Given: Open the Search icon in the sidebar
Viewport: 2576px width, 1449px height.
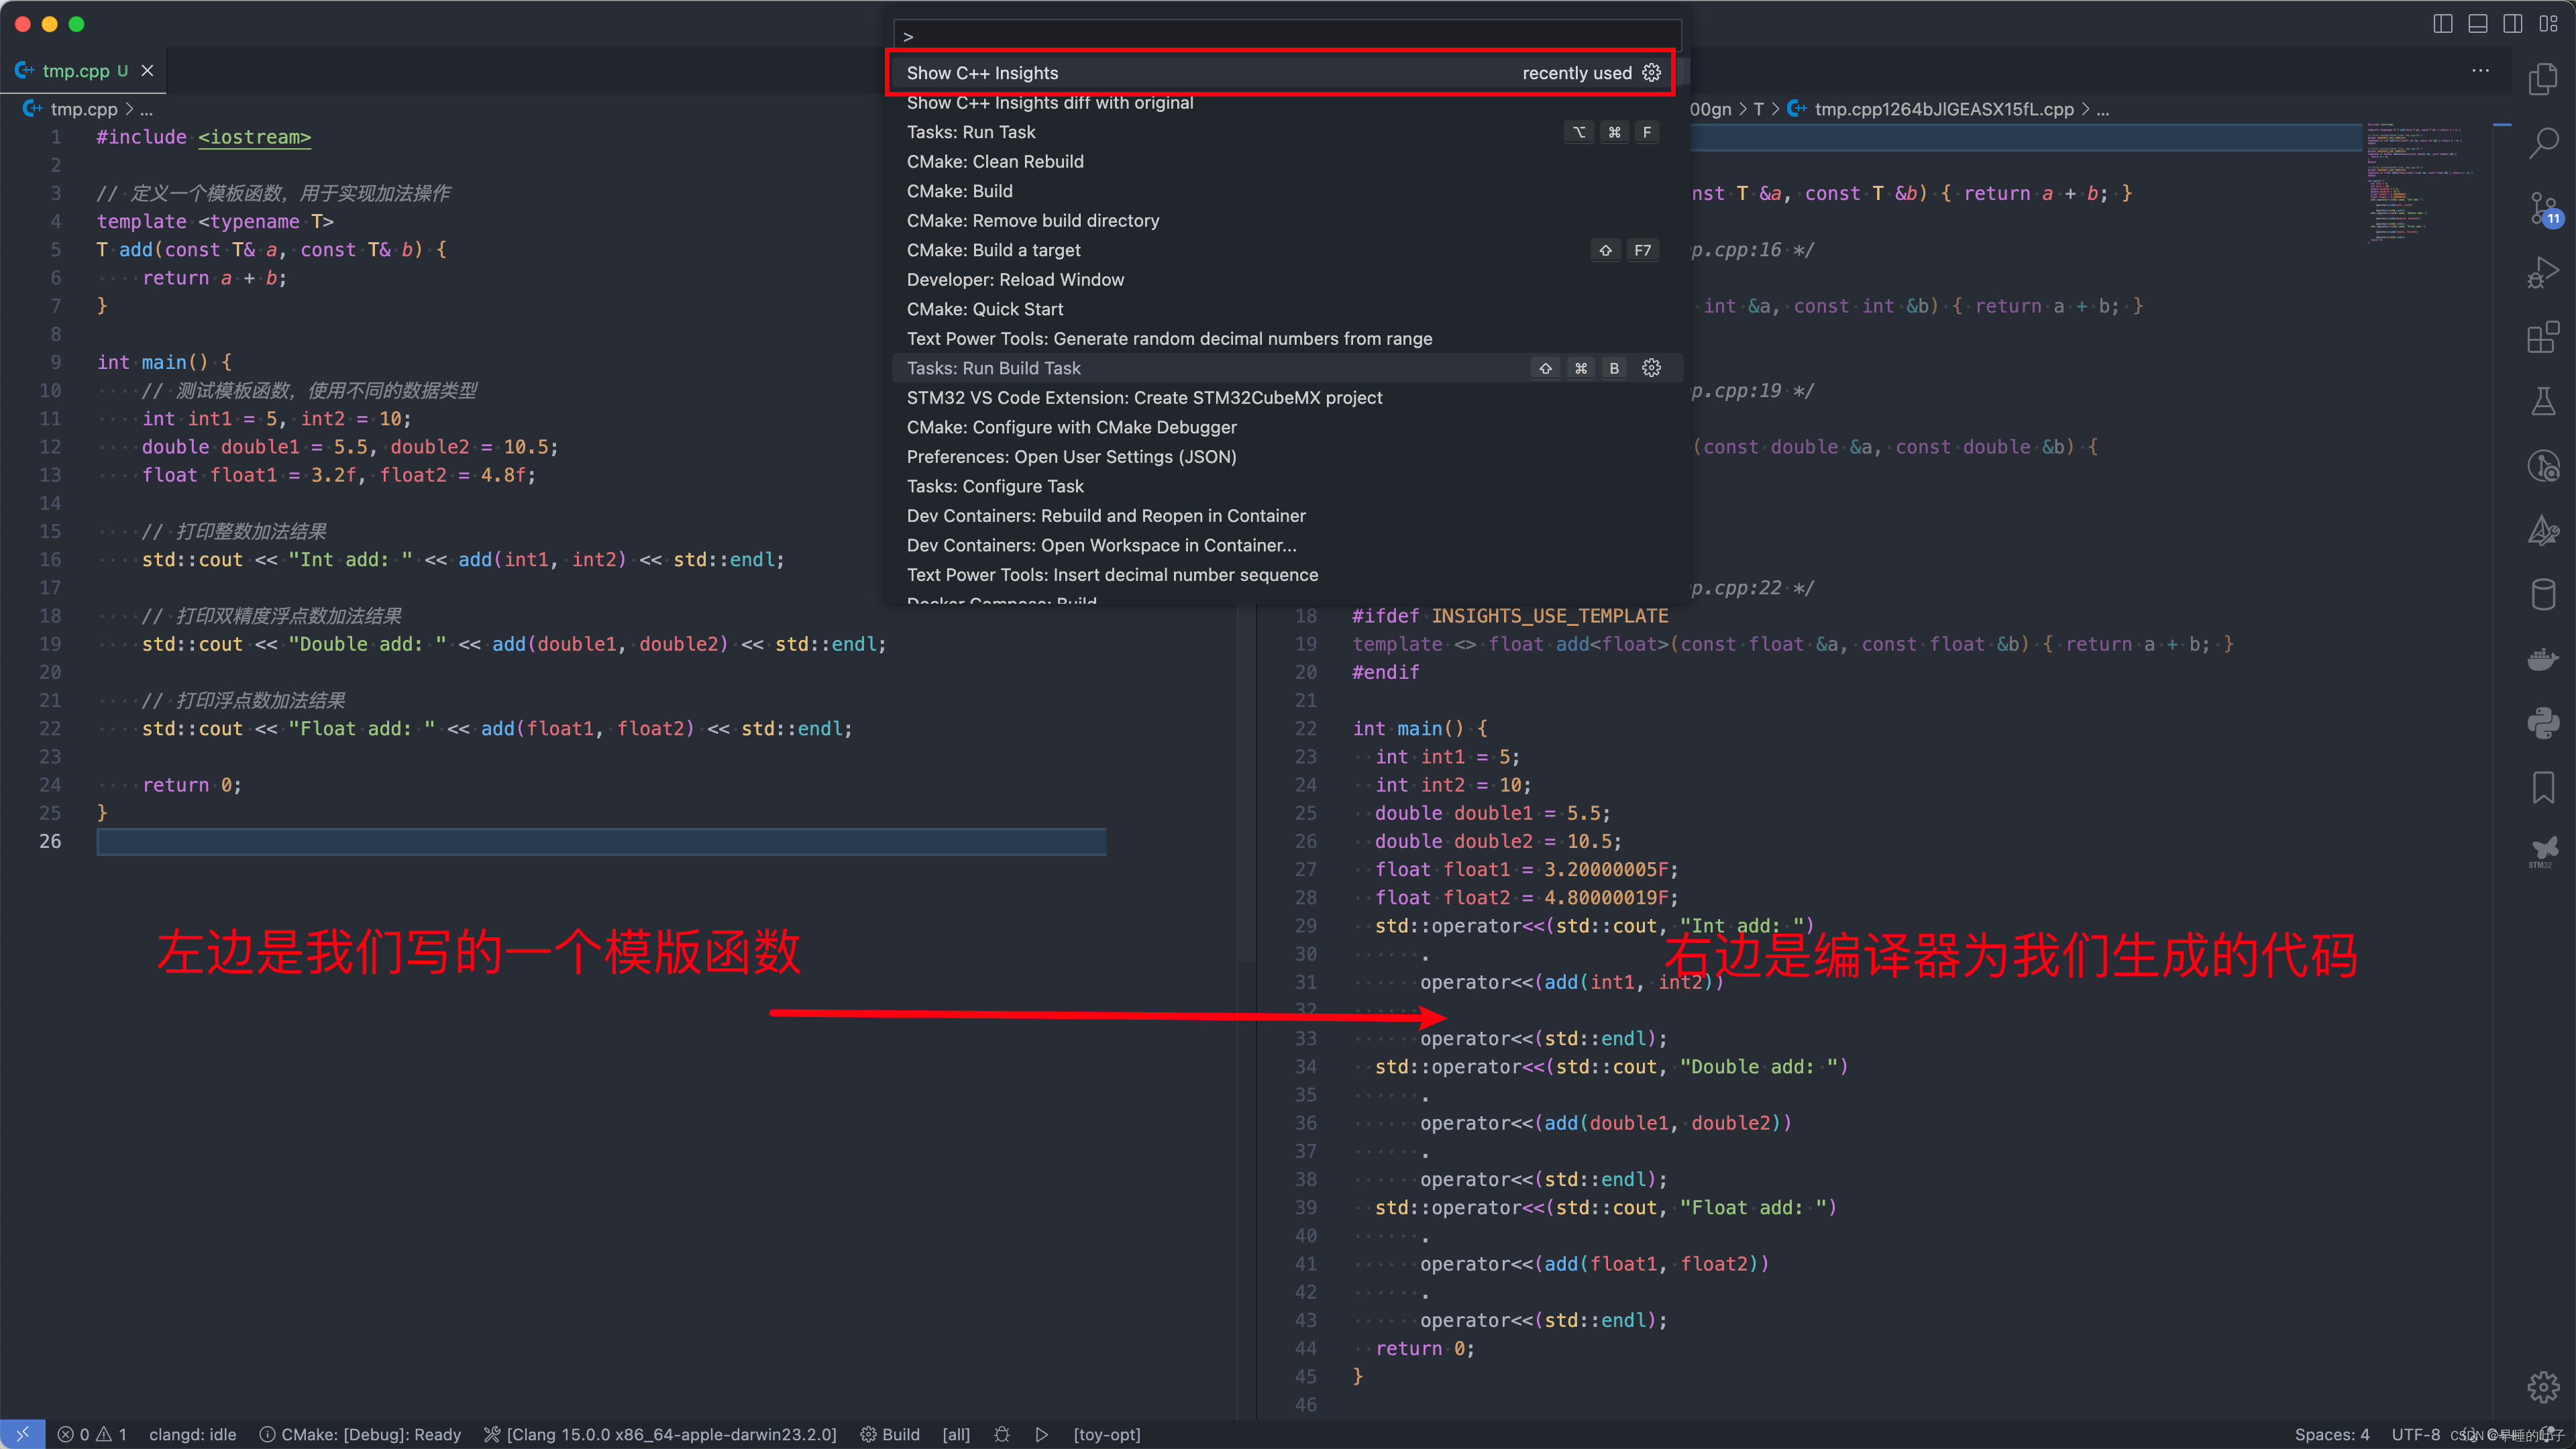Looking at the screenshot, I should pos(2545,142).
